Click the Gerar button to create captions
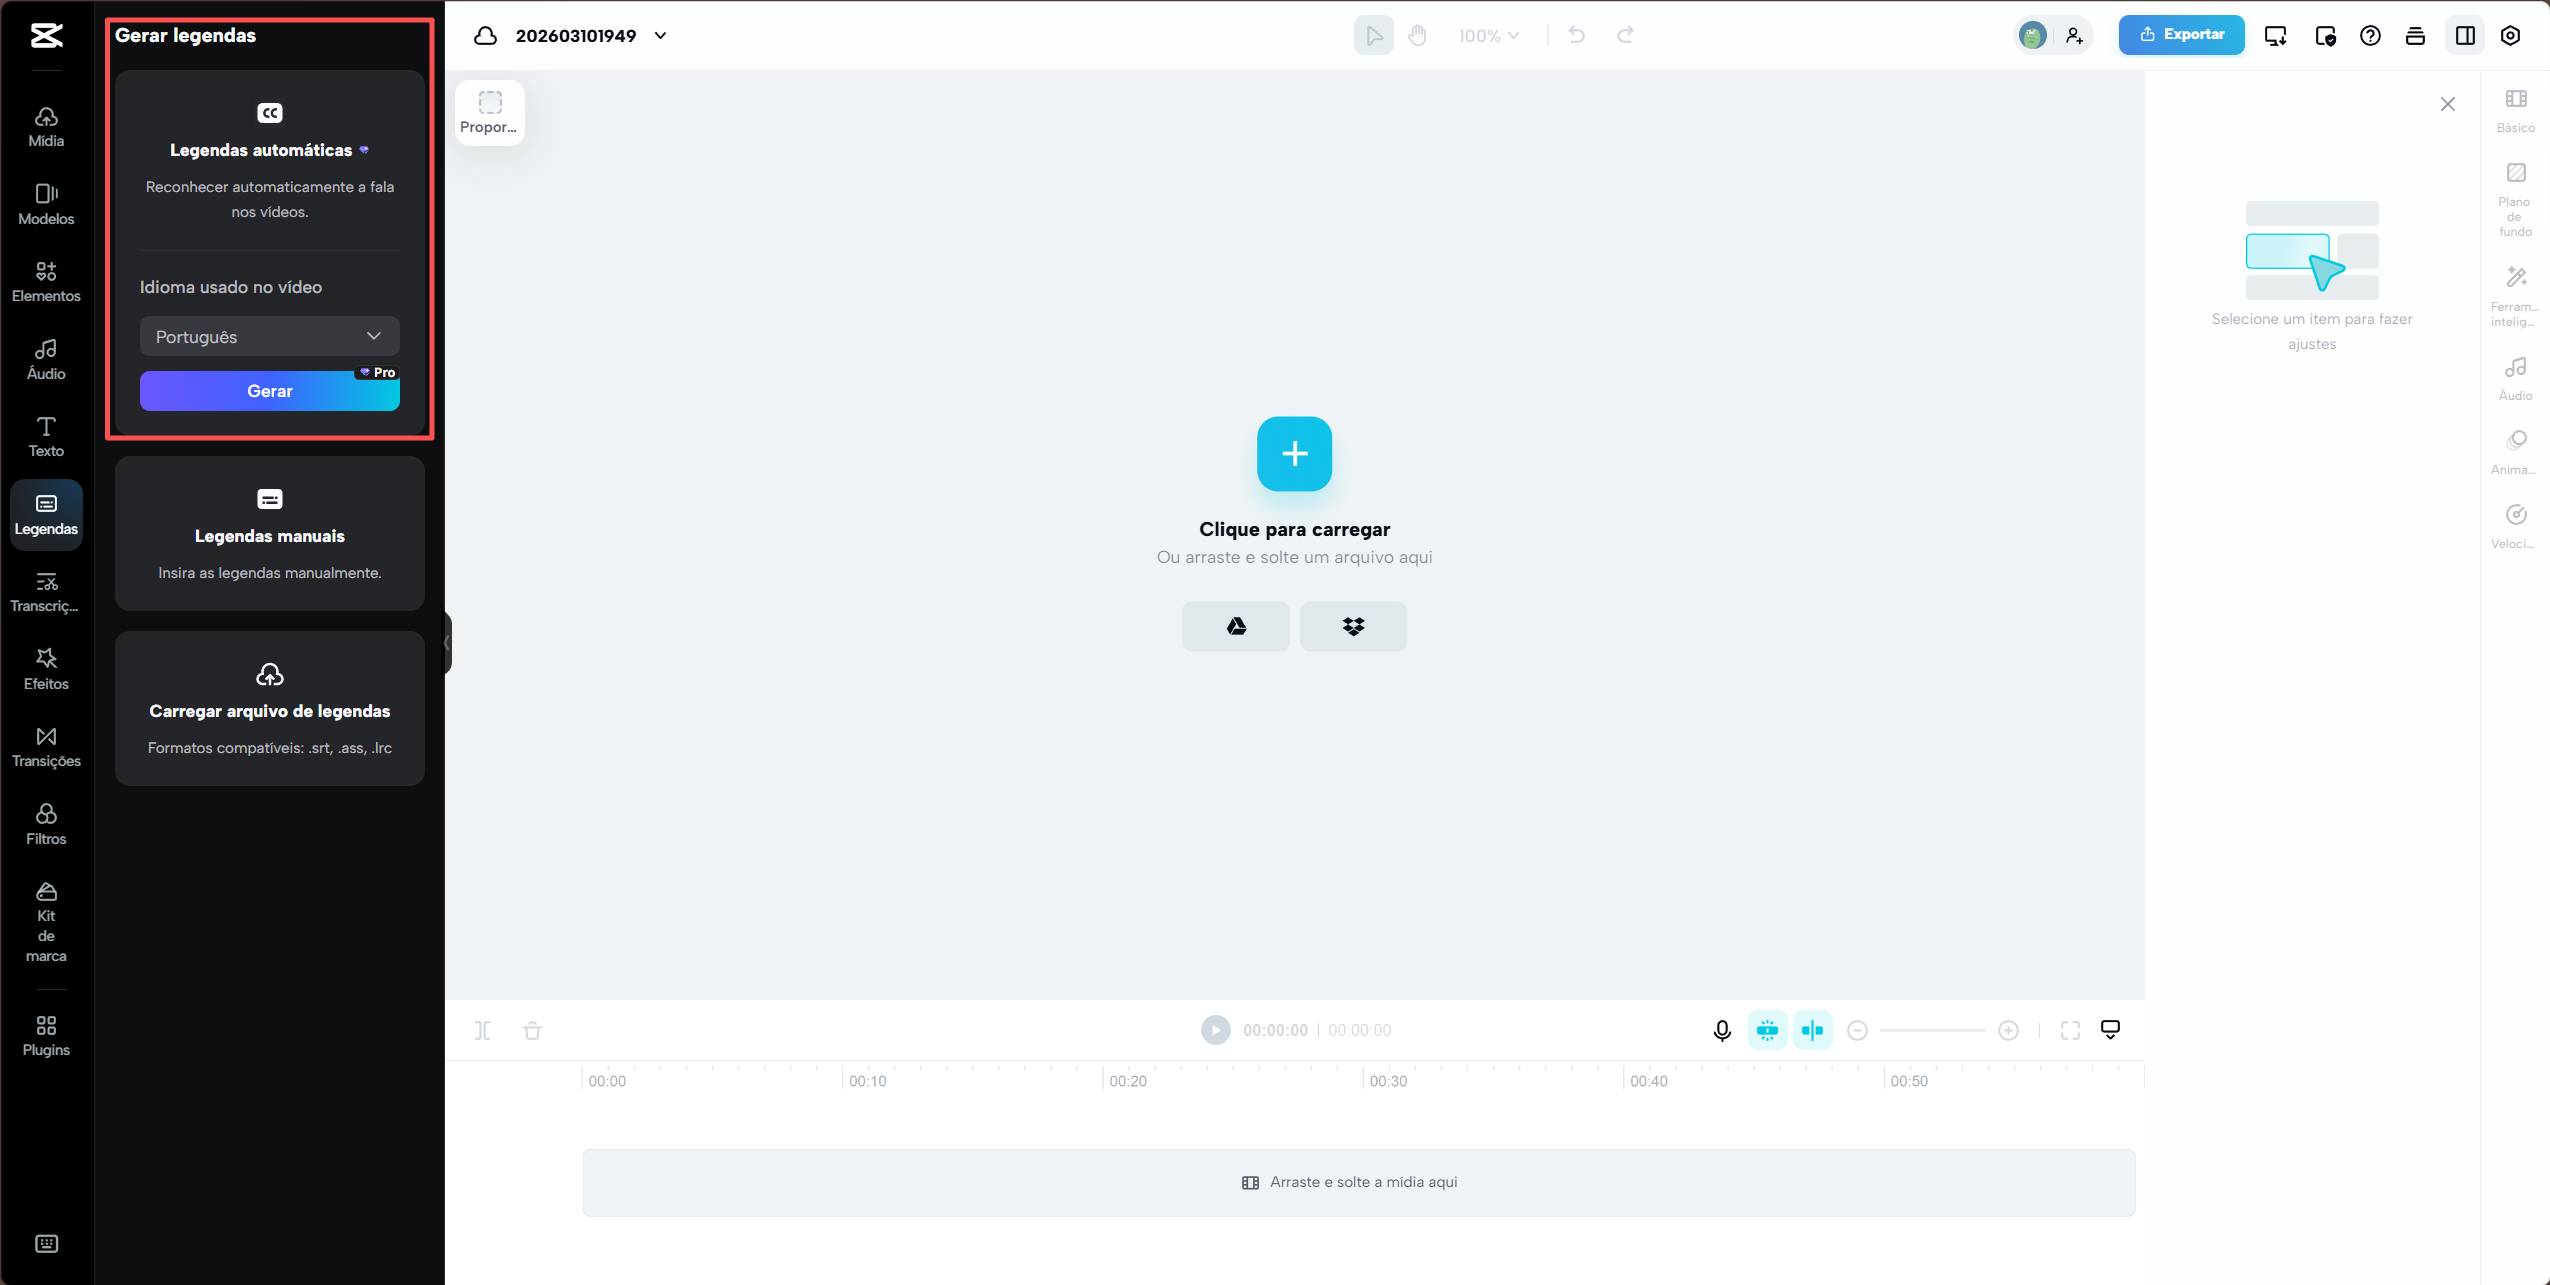 tap(269, 391)
